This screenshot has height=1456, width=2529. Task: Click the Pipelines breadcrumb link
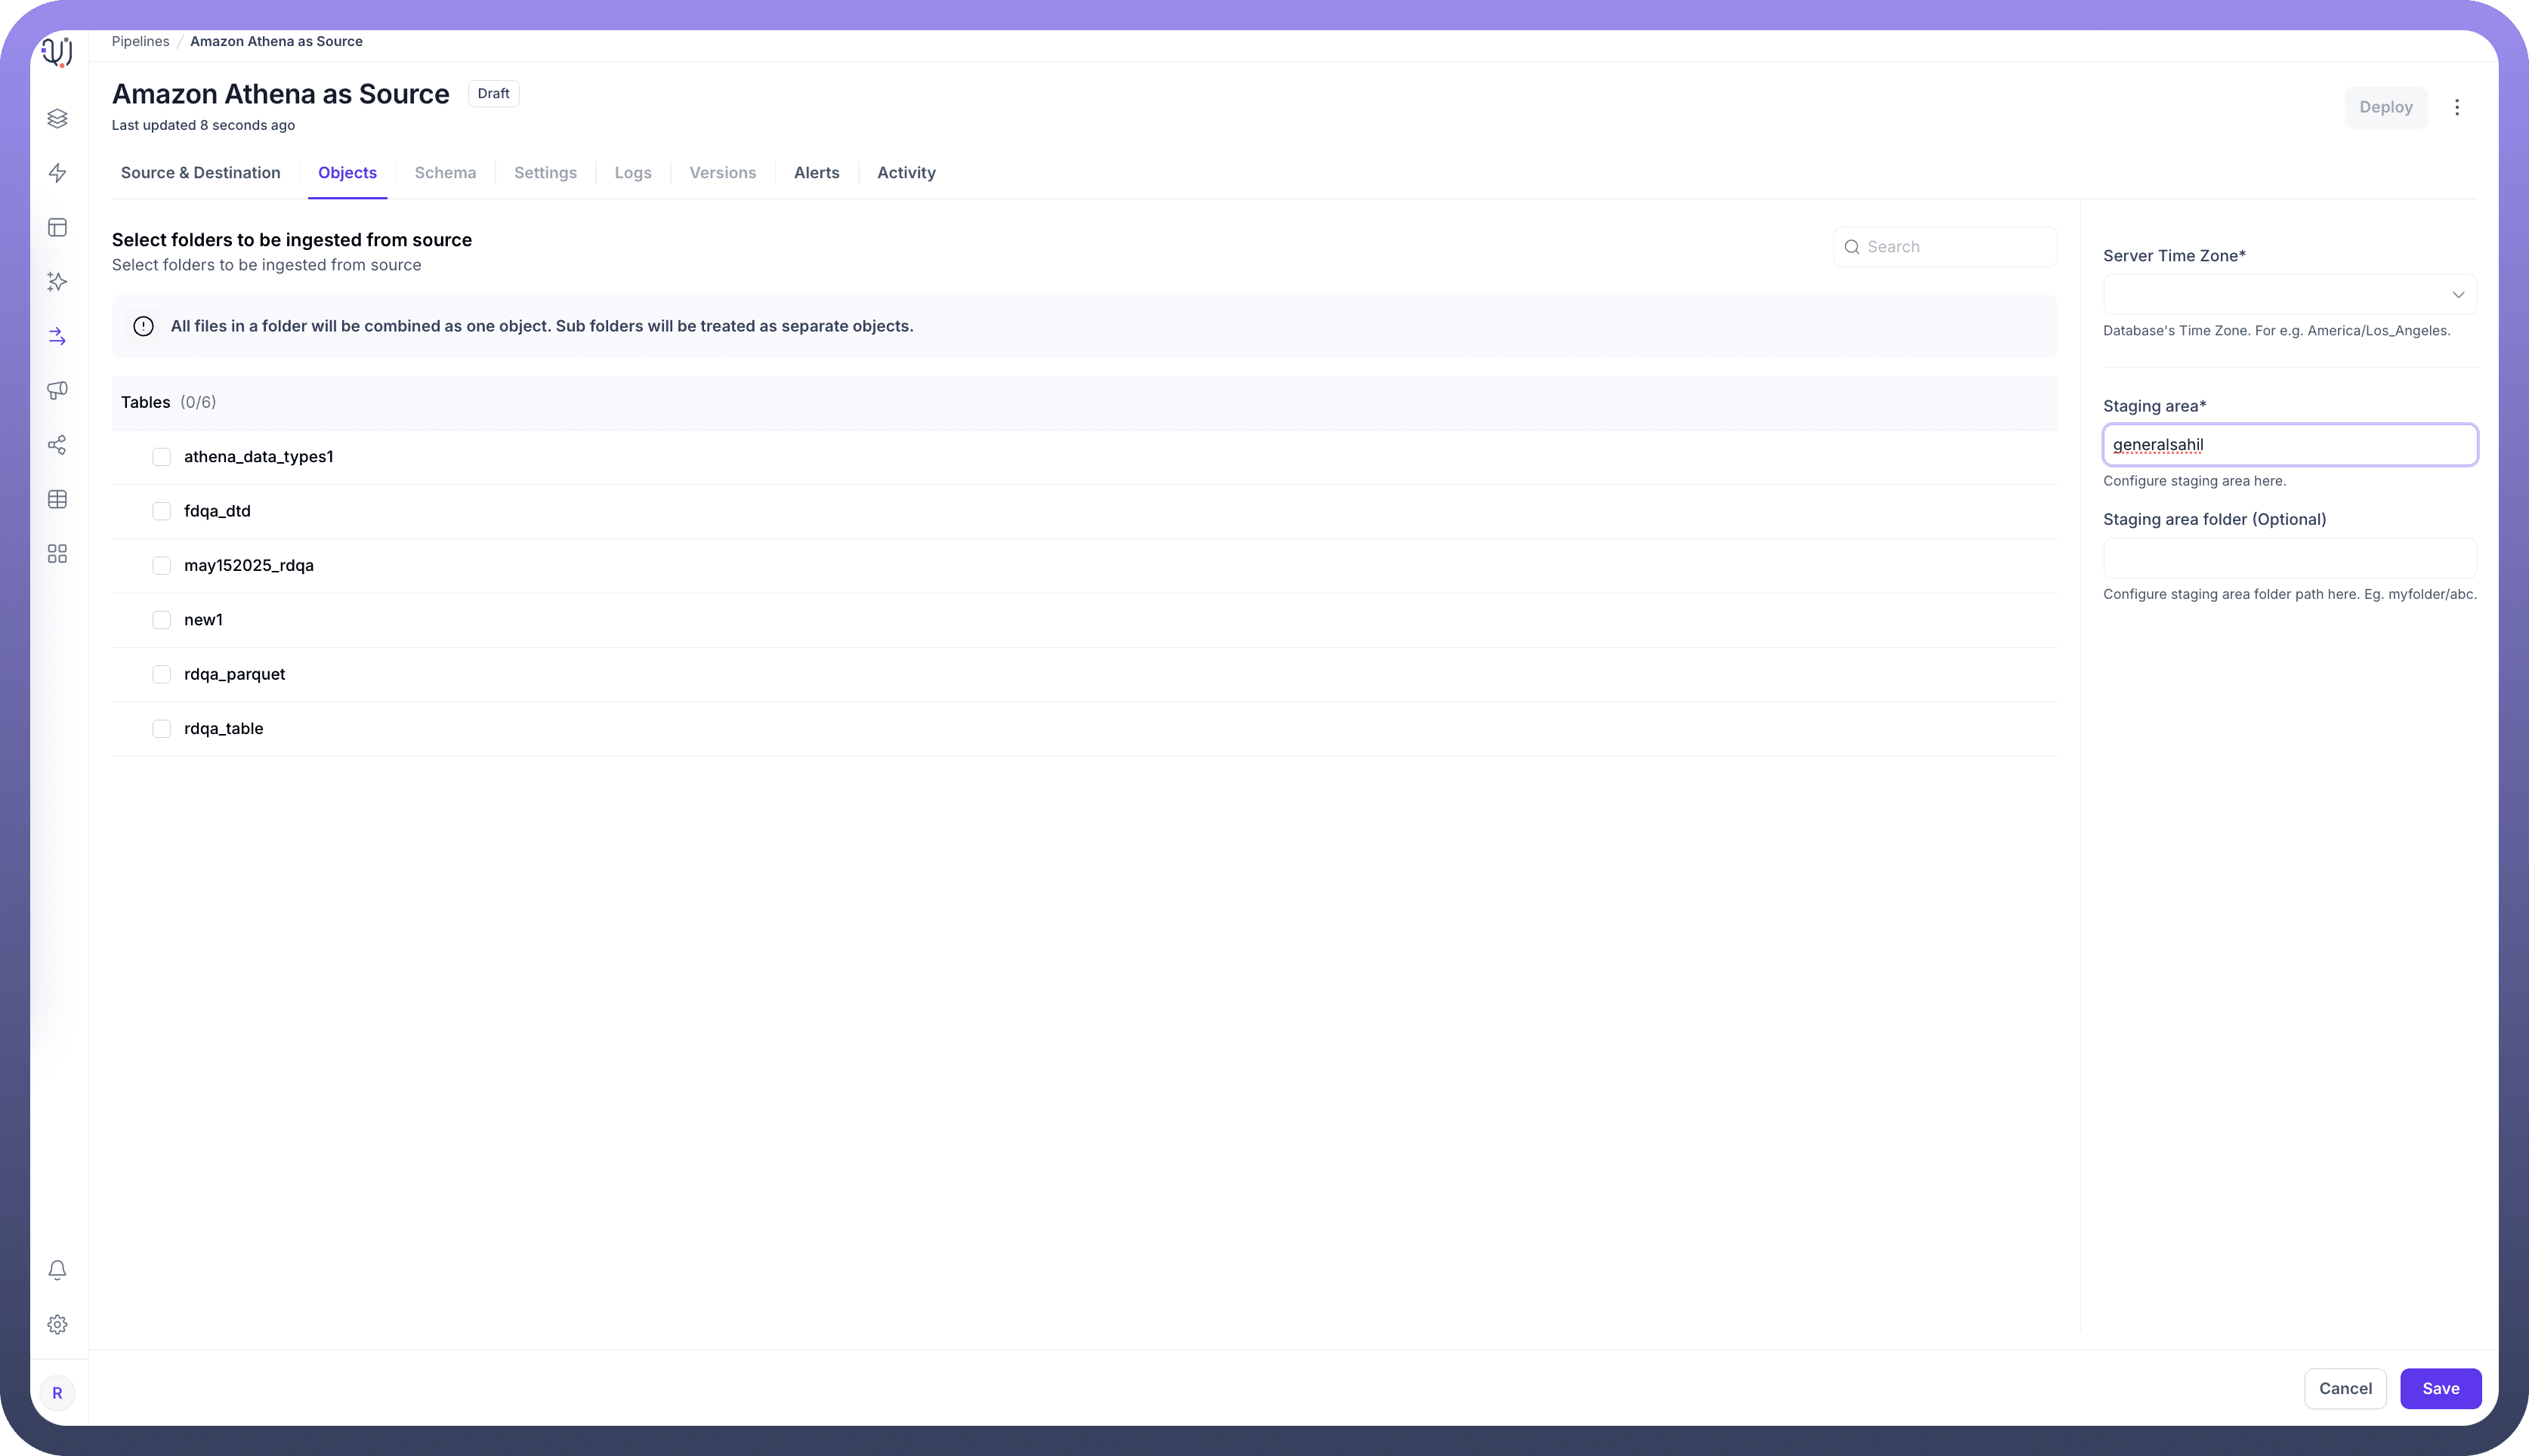click(x=140, y=41)
